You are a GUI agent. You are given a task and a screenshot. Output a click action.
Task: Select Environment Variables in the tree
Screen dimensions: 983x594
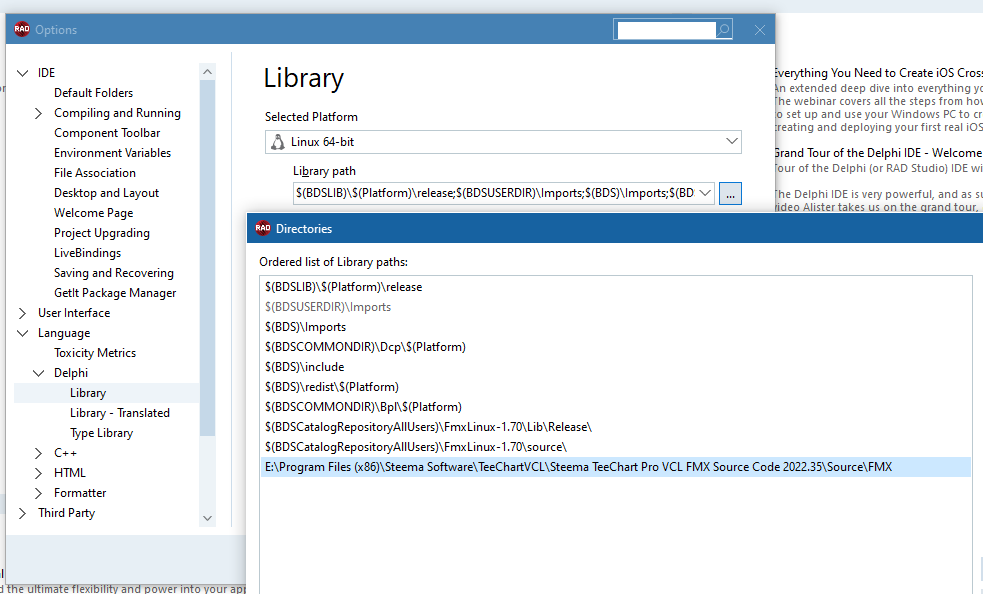pyautogui.click(x=112, y=153)
